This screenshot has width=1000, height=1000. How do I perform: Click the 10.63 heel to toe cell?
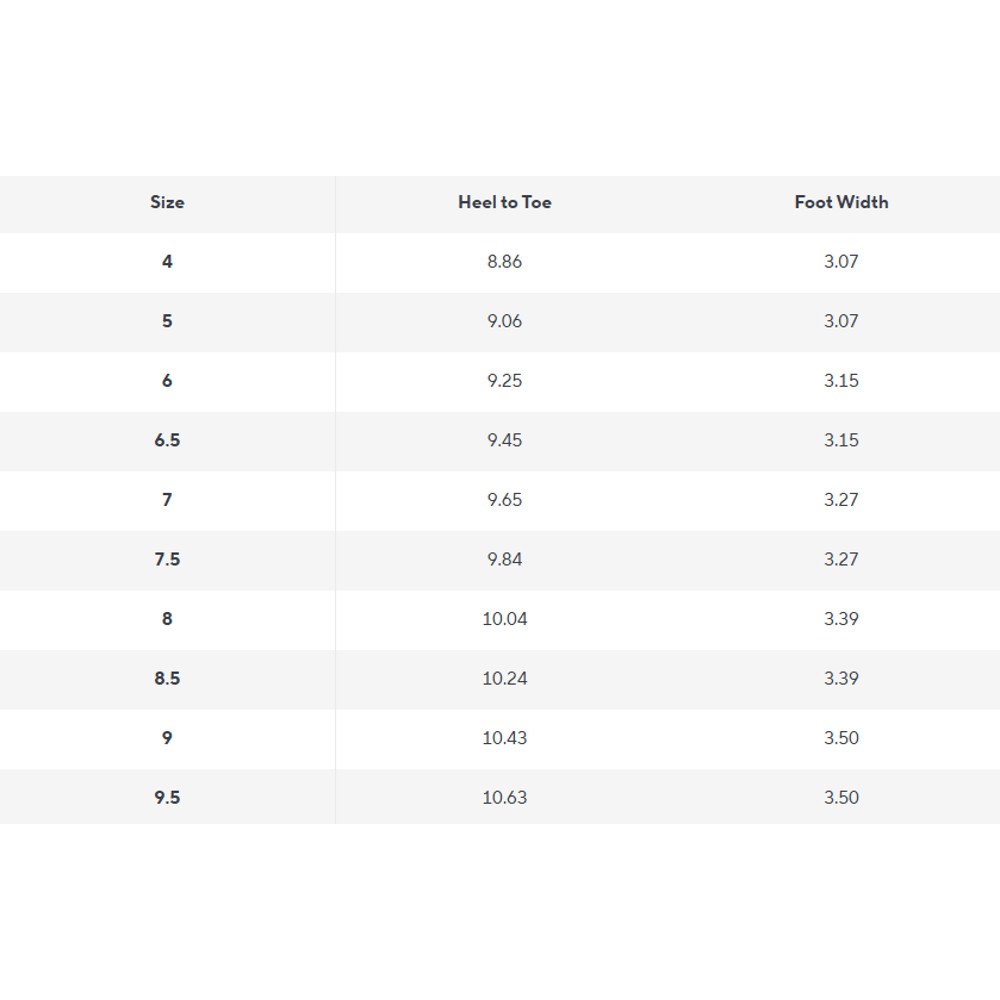click(x=504, y=797)
